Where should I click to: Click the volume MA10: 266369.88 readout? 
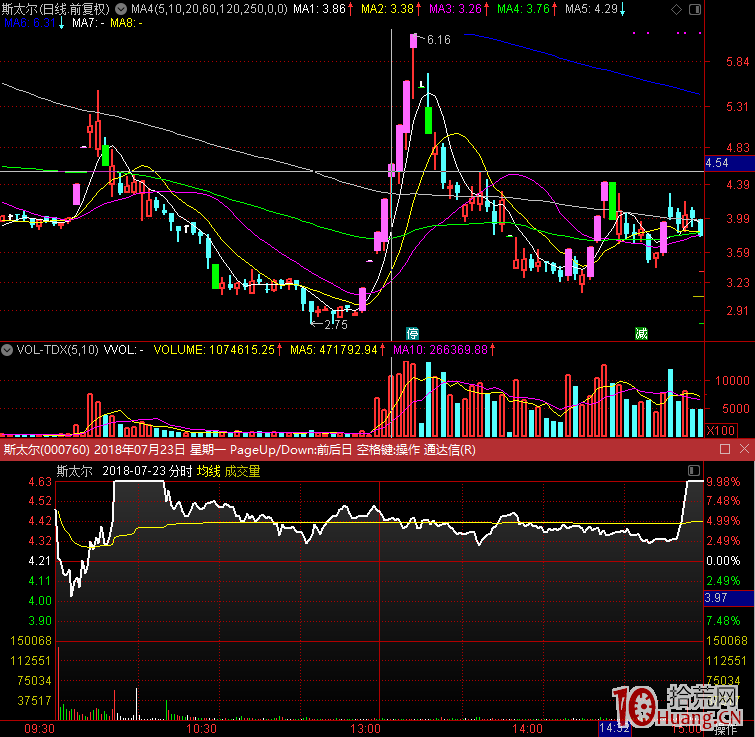[x=441, y=350]
